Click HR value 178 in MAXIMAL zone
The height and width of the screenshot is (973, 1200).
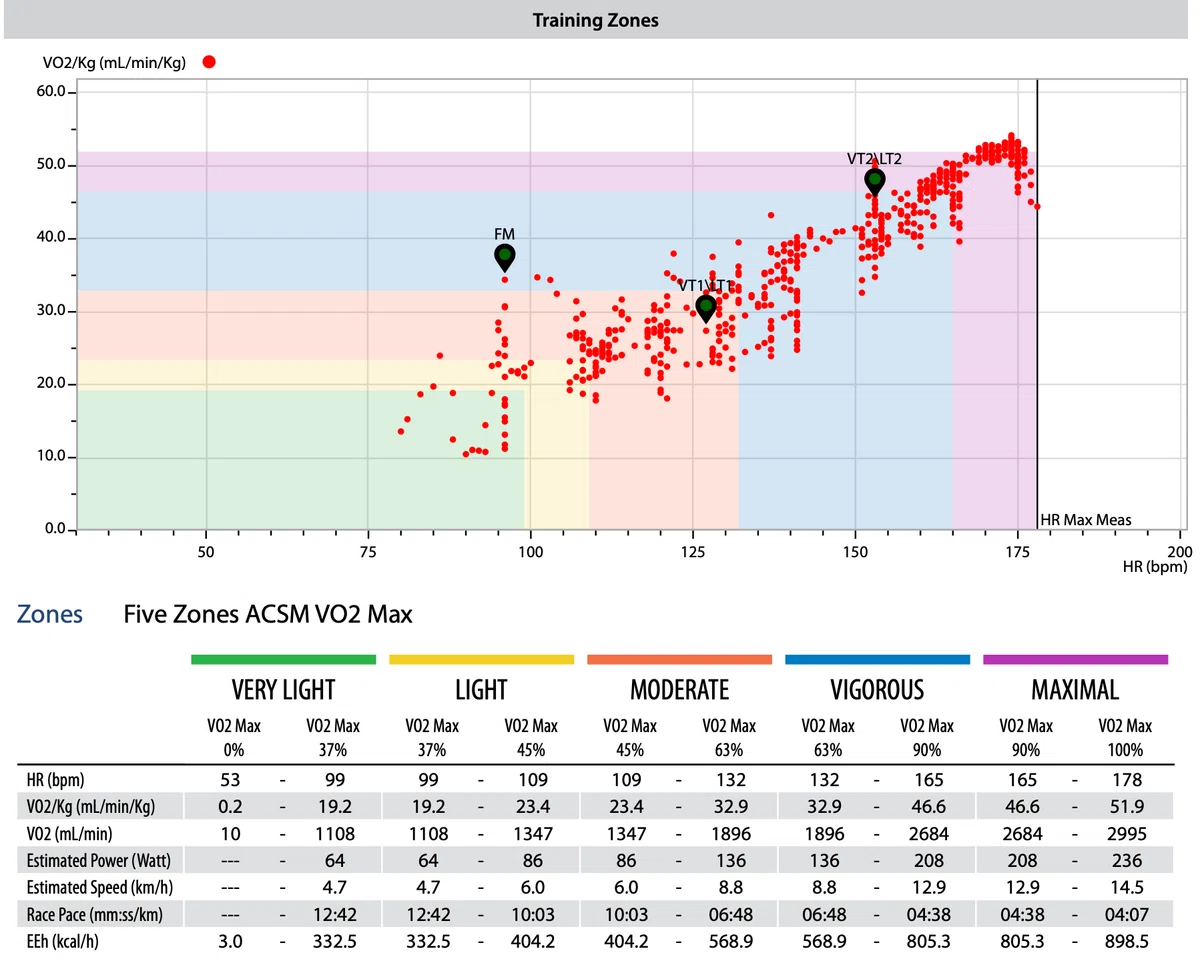pos(1126,781)
